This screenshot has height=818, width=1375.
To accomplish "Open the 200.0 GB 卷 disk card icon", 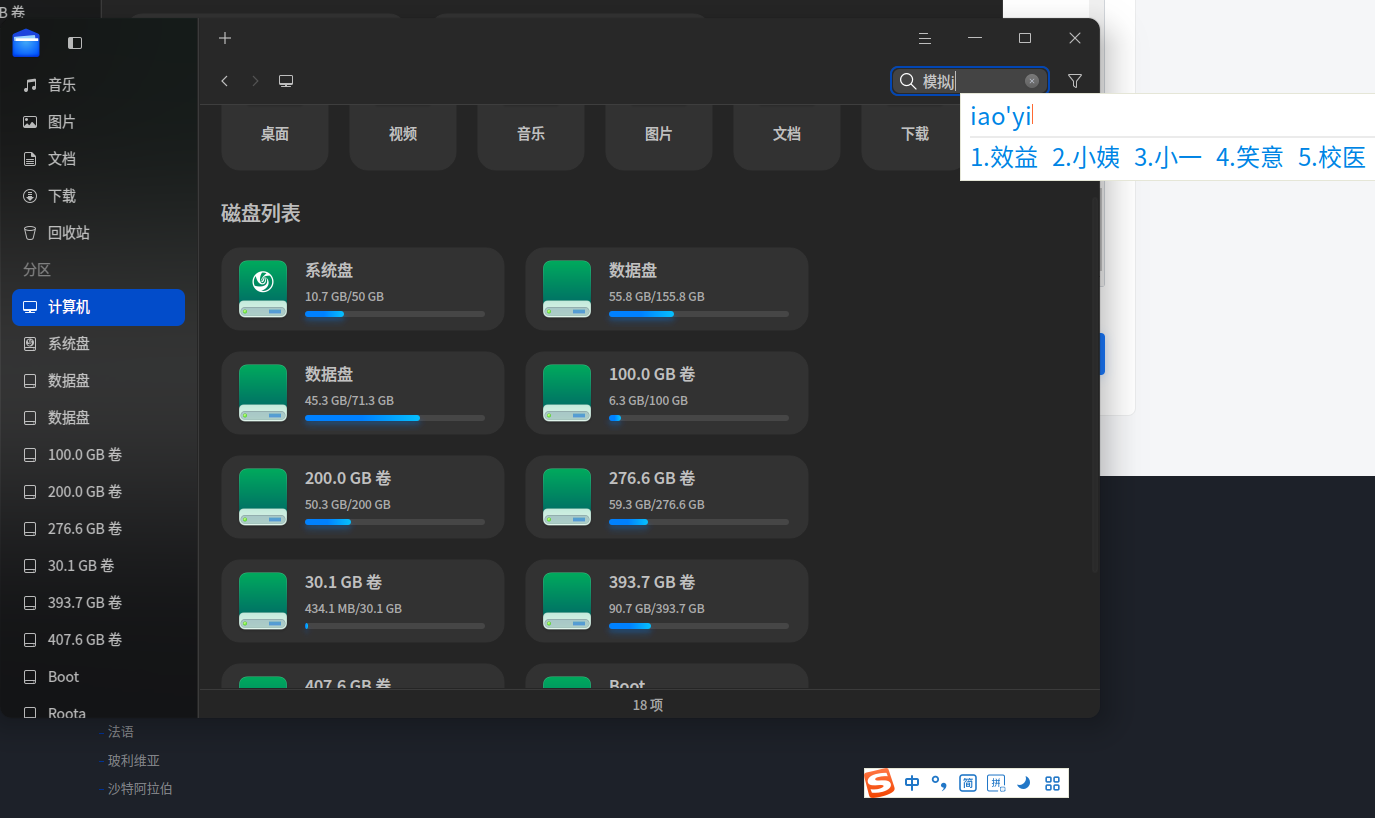I will 263,497.
